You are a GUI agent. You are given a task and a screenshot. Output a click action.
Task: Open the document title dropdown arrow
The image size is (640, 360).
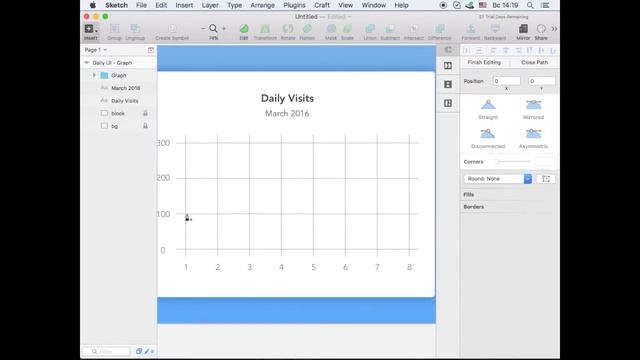(x=349, y=17)
